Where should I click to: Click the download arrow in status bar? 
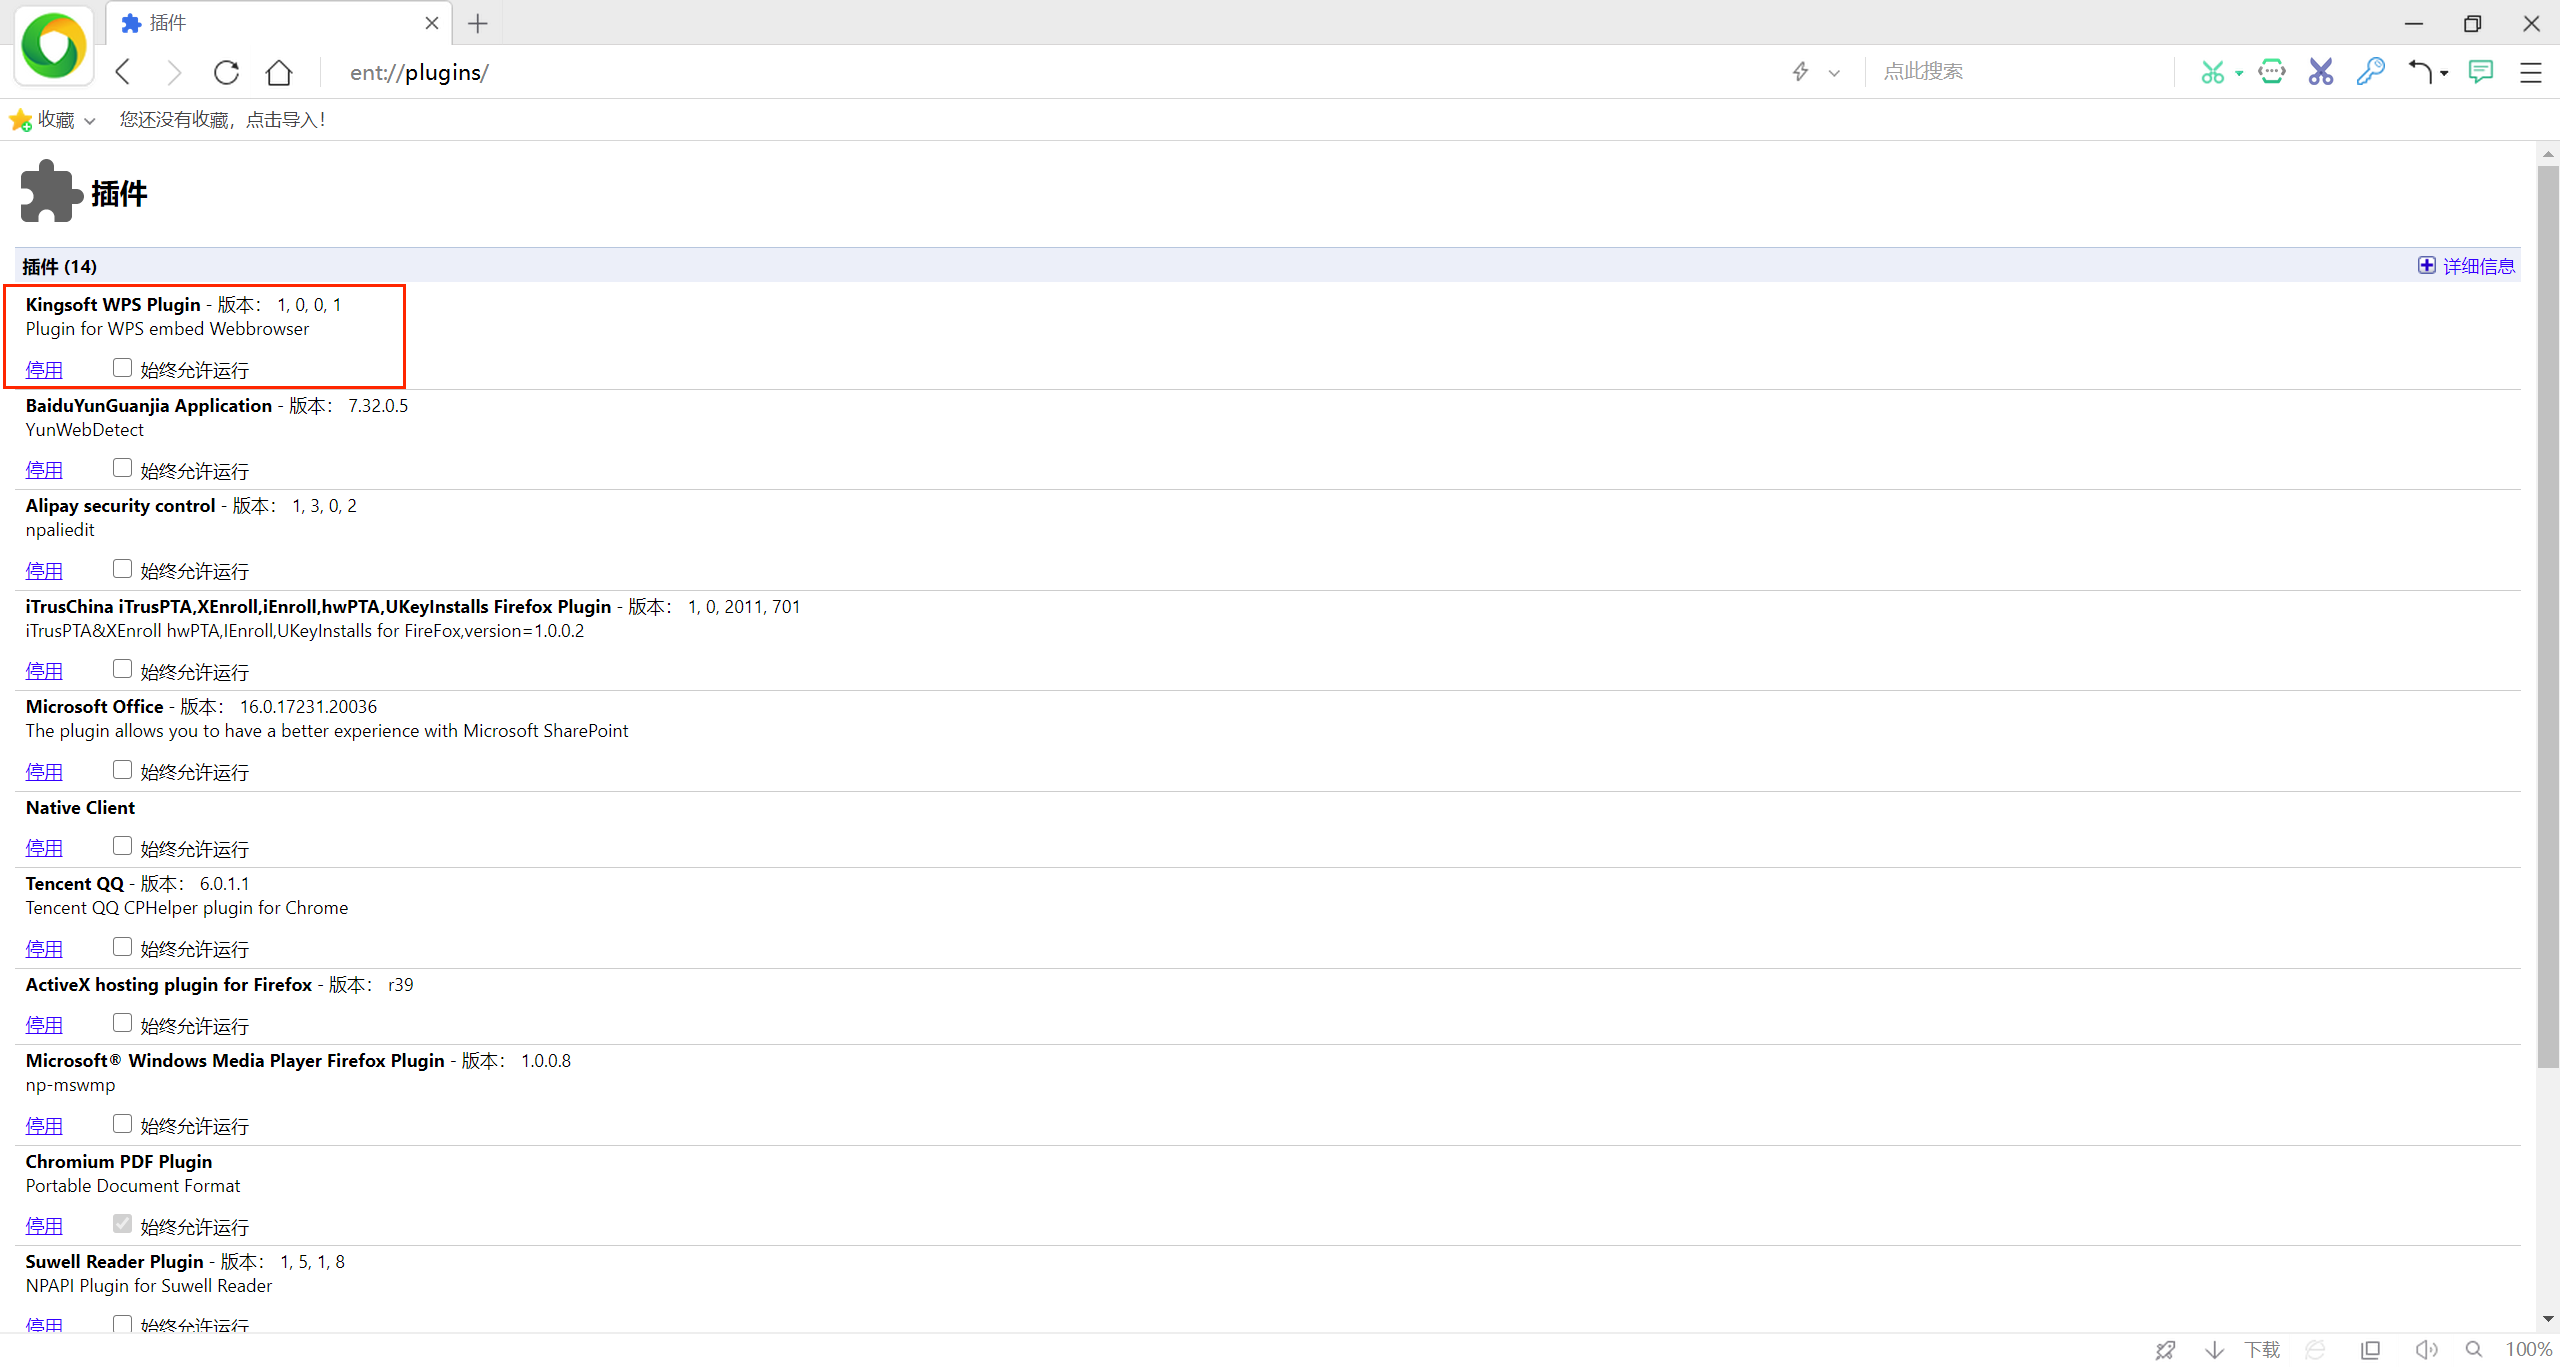coord(2215,1350)
